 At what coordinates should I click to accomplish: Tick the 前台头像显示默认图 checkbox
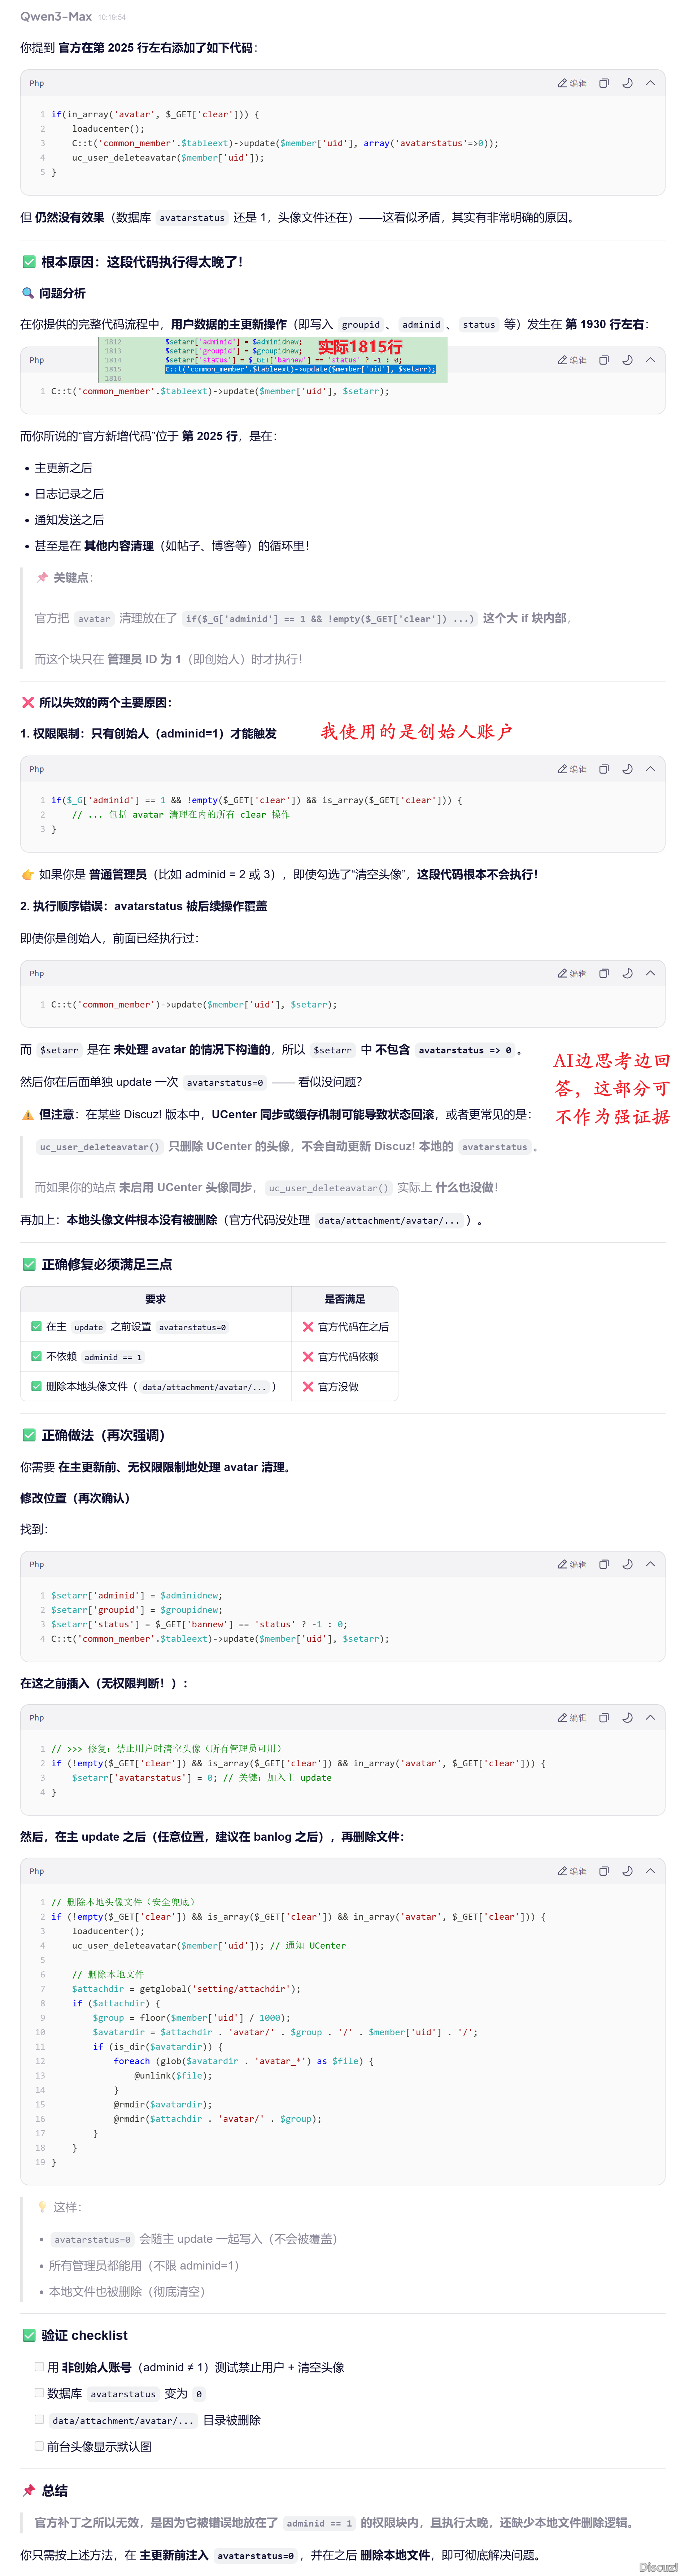coord(39,2446)
